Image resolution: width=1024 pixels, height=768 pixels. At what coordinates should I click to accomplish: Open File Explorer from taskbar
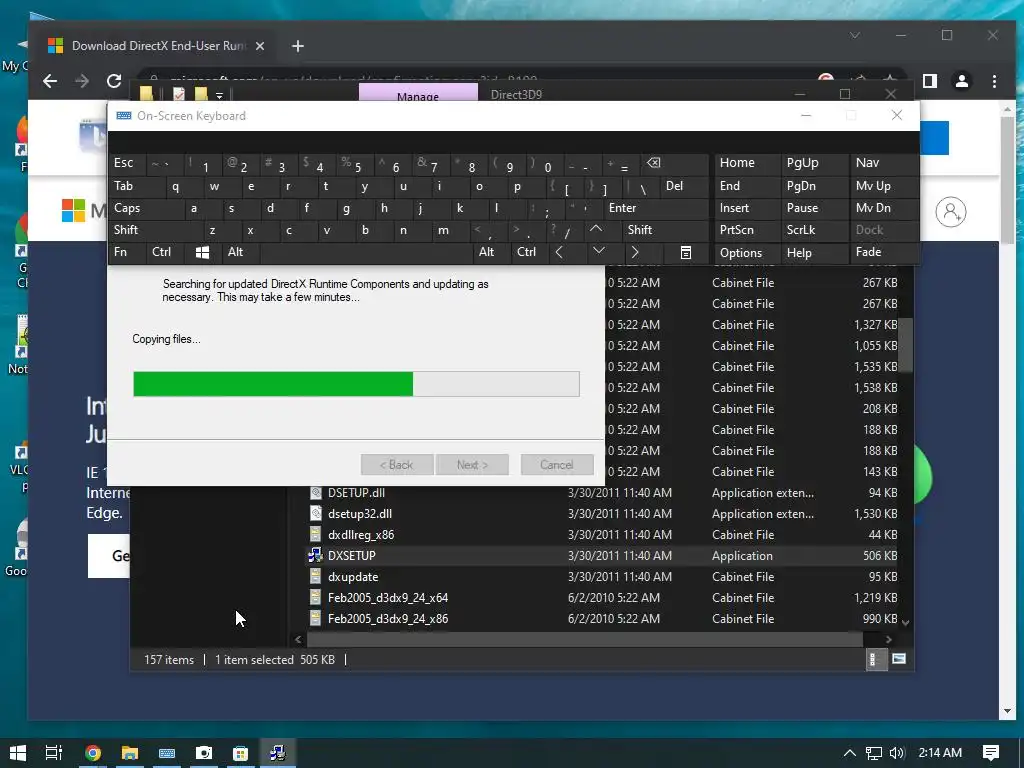point(129,752)
